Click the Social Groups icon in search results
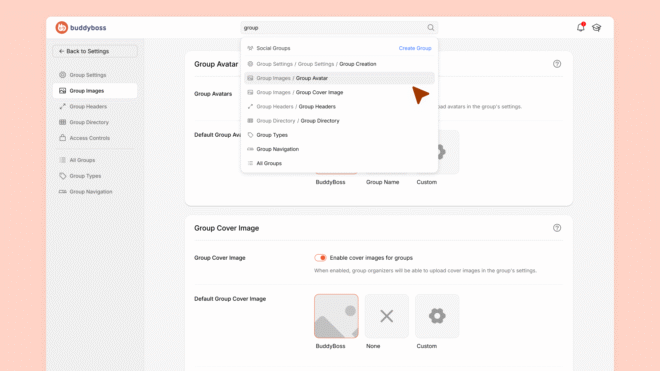The image size is (660, 371). point(250,48)
